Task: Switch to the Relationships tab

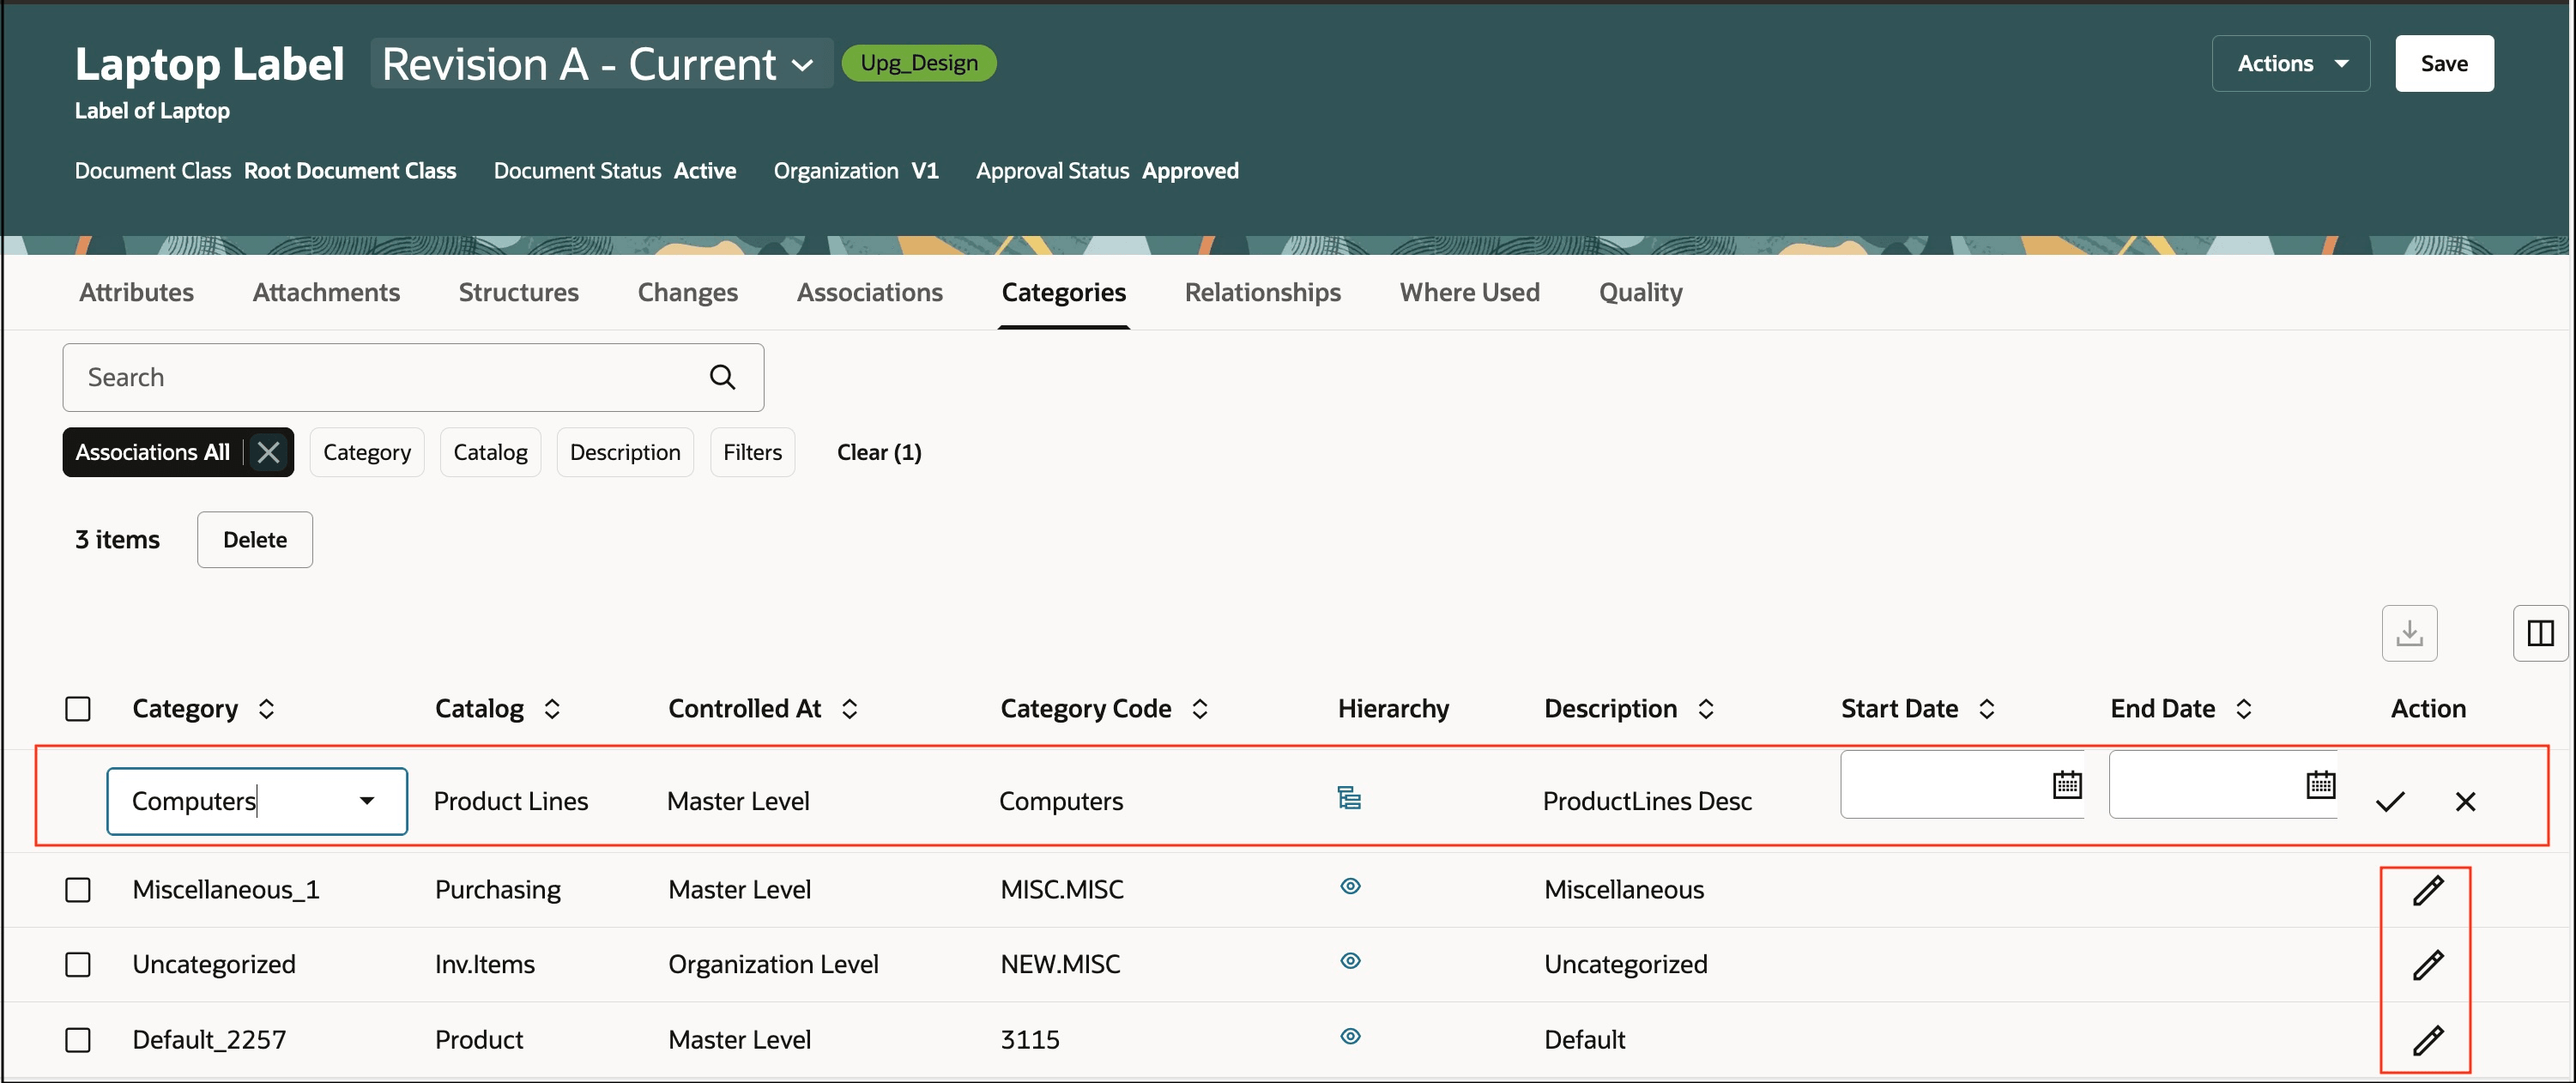Action: click(x=1262, y=292)
